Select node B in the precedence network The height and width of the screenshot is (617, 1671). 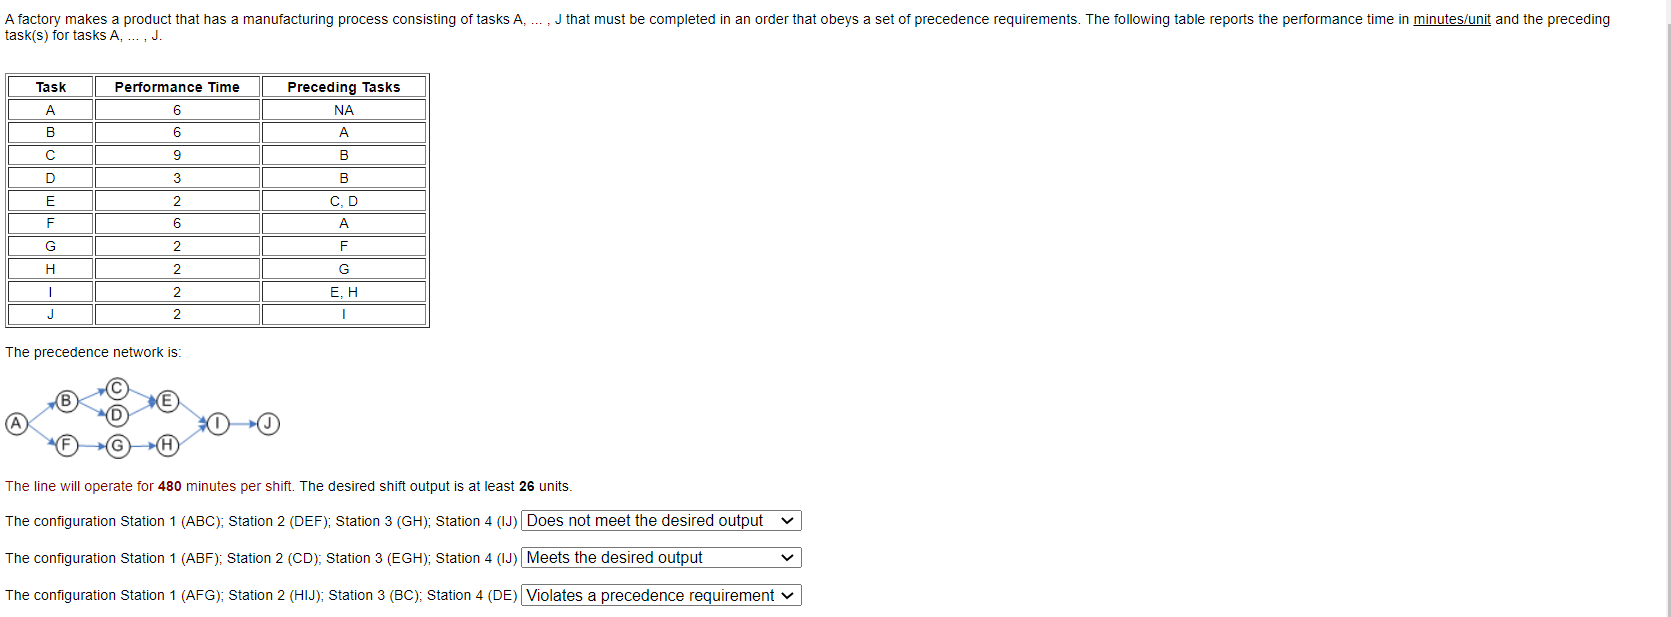point(66,401)
